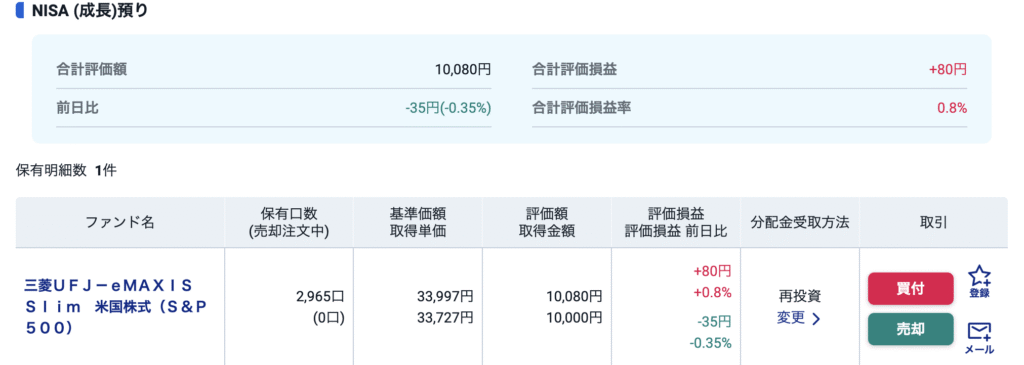Image resolution: width=1024 pixels, height=365 pixels.
Task: Click the 合計評価損益 value +80円
Action: coord(947,69)
